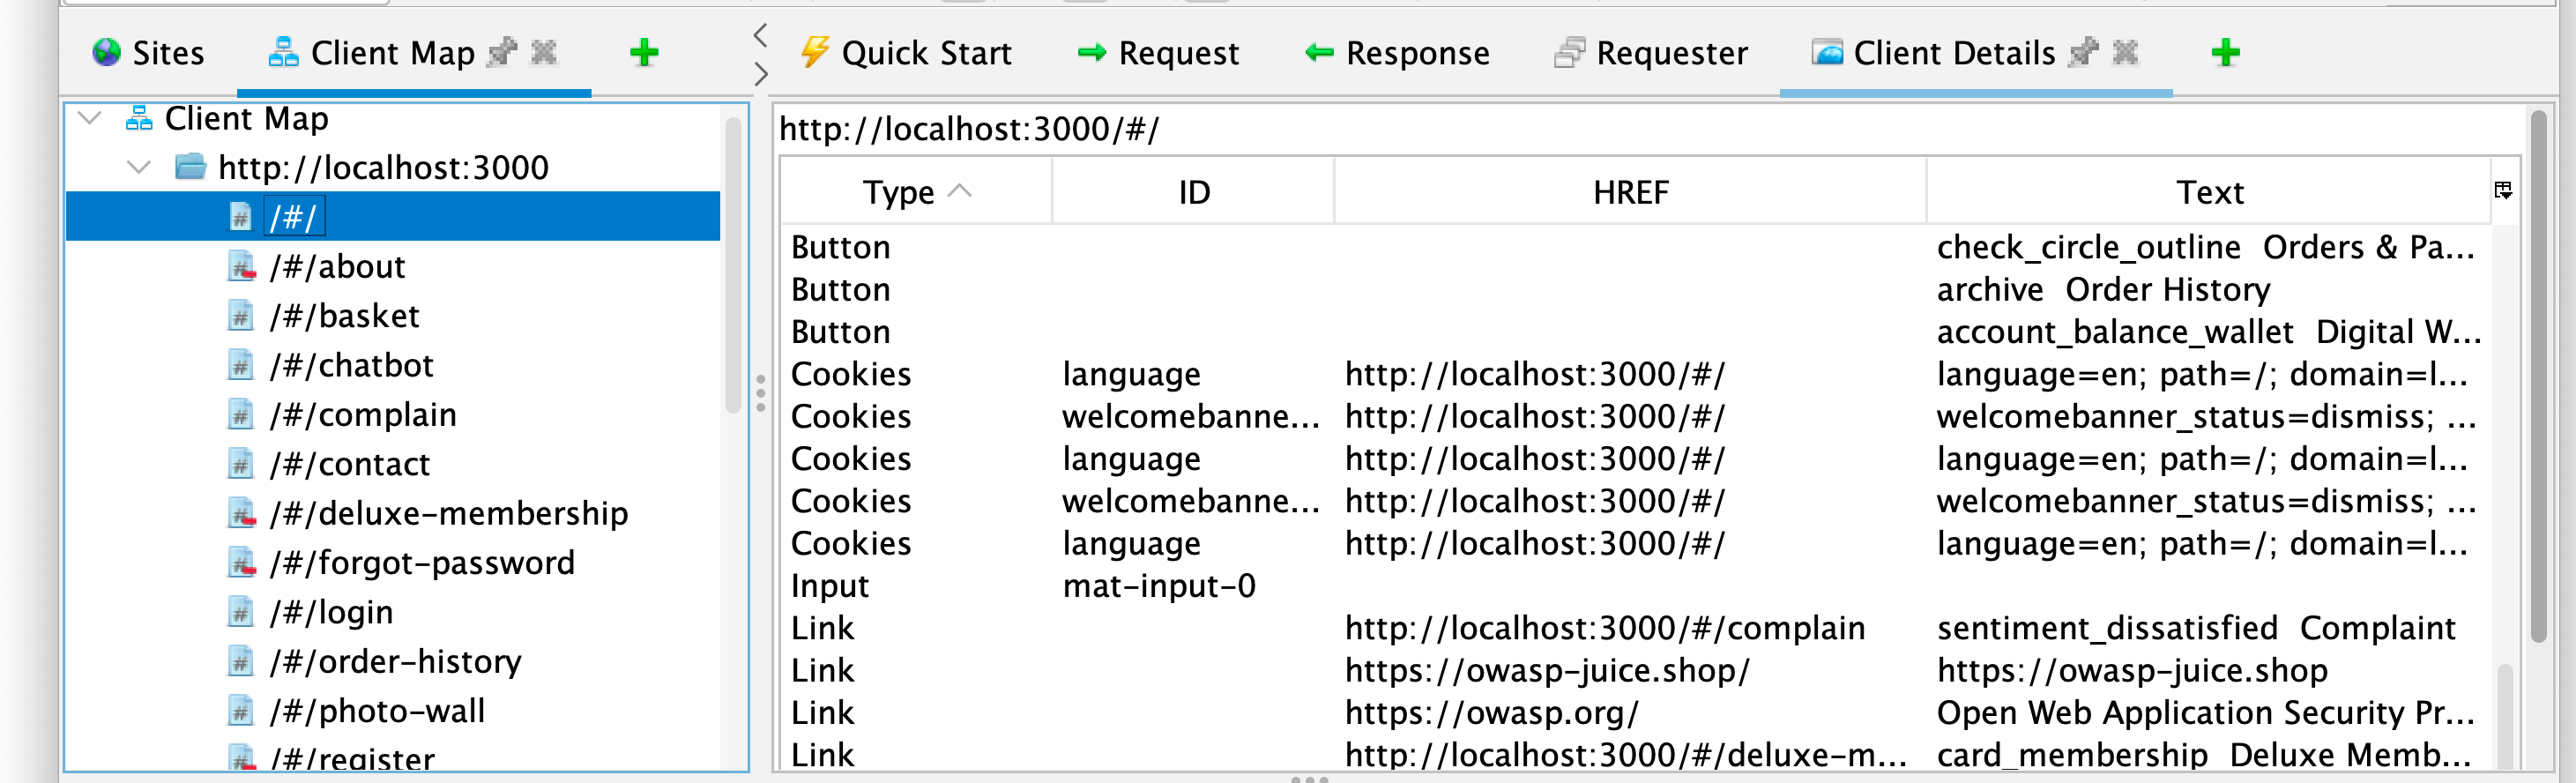2576x783 pixels.
Task: Pin the Client Map tab
Action: tap(501, 52)
